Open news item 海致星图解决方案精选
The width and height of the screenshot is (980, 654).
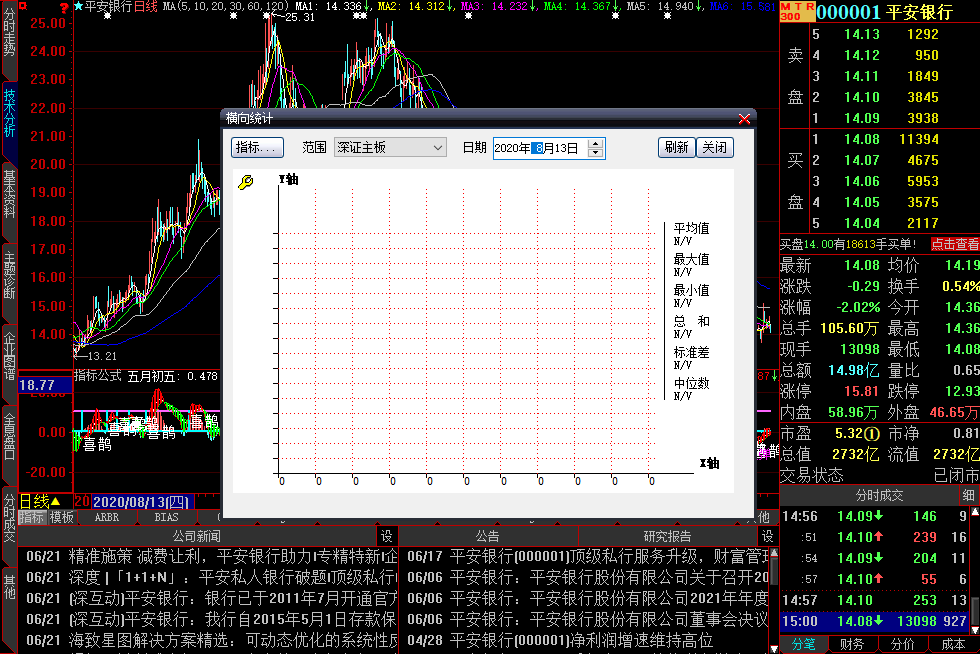(x=211, y=640)
